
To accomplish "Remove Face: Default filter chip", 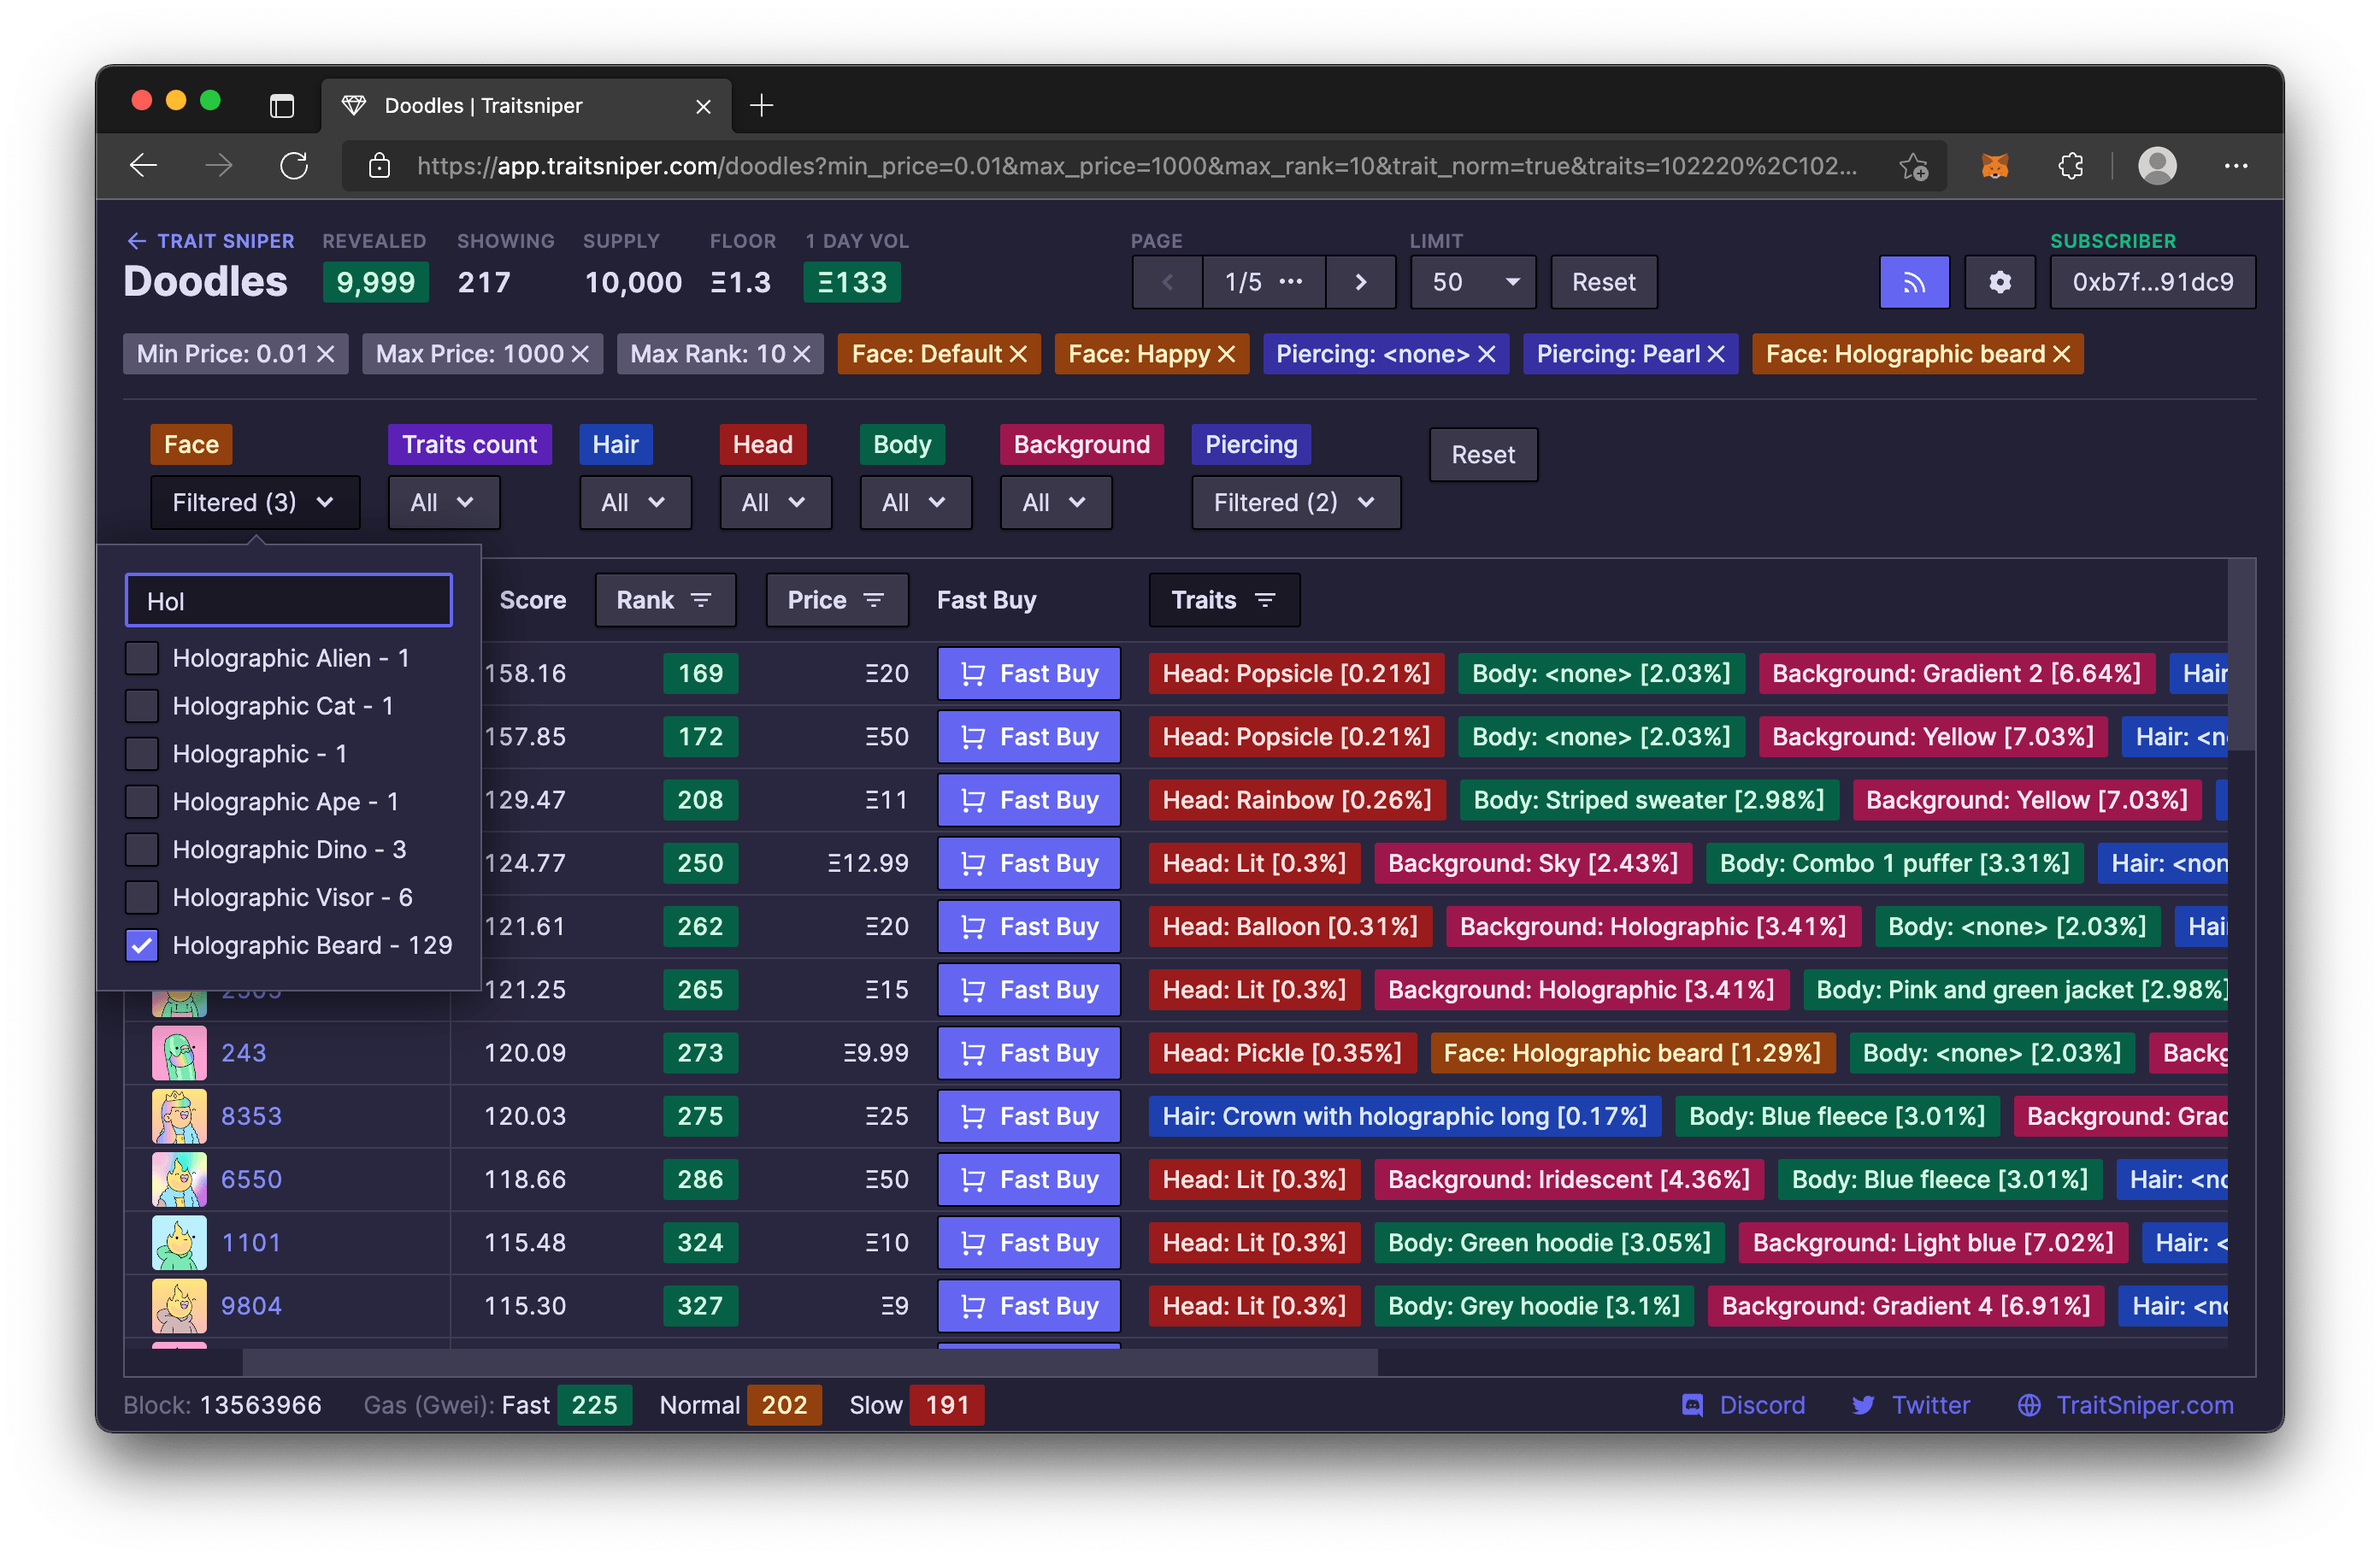I will click(x=1018, y=354).
